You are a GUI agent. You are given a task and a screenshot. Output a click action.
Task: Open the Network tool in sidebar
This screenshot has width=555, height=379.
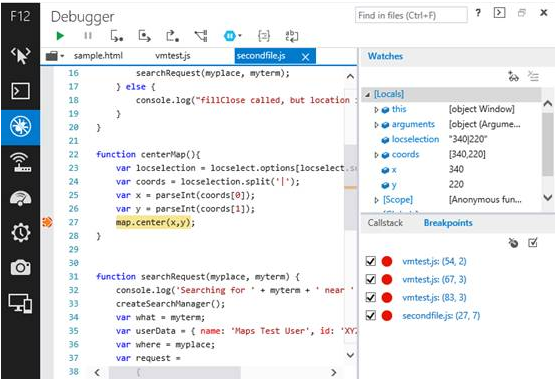click(21, 162)
